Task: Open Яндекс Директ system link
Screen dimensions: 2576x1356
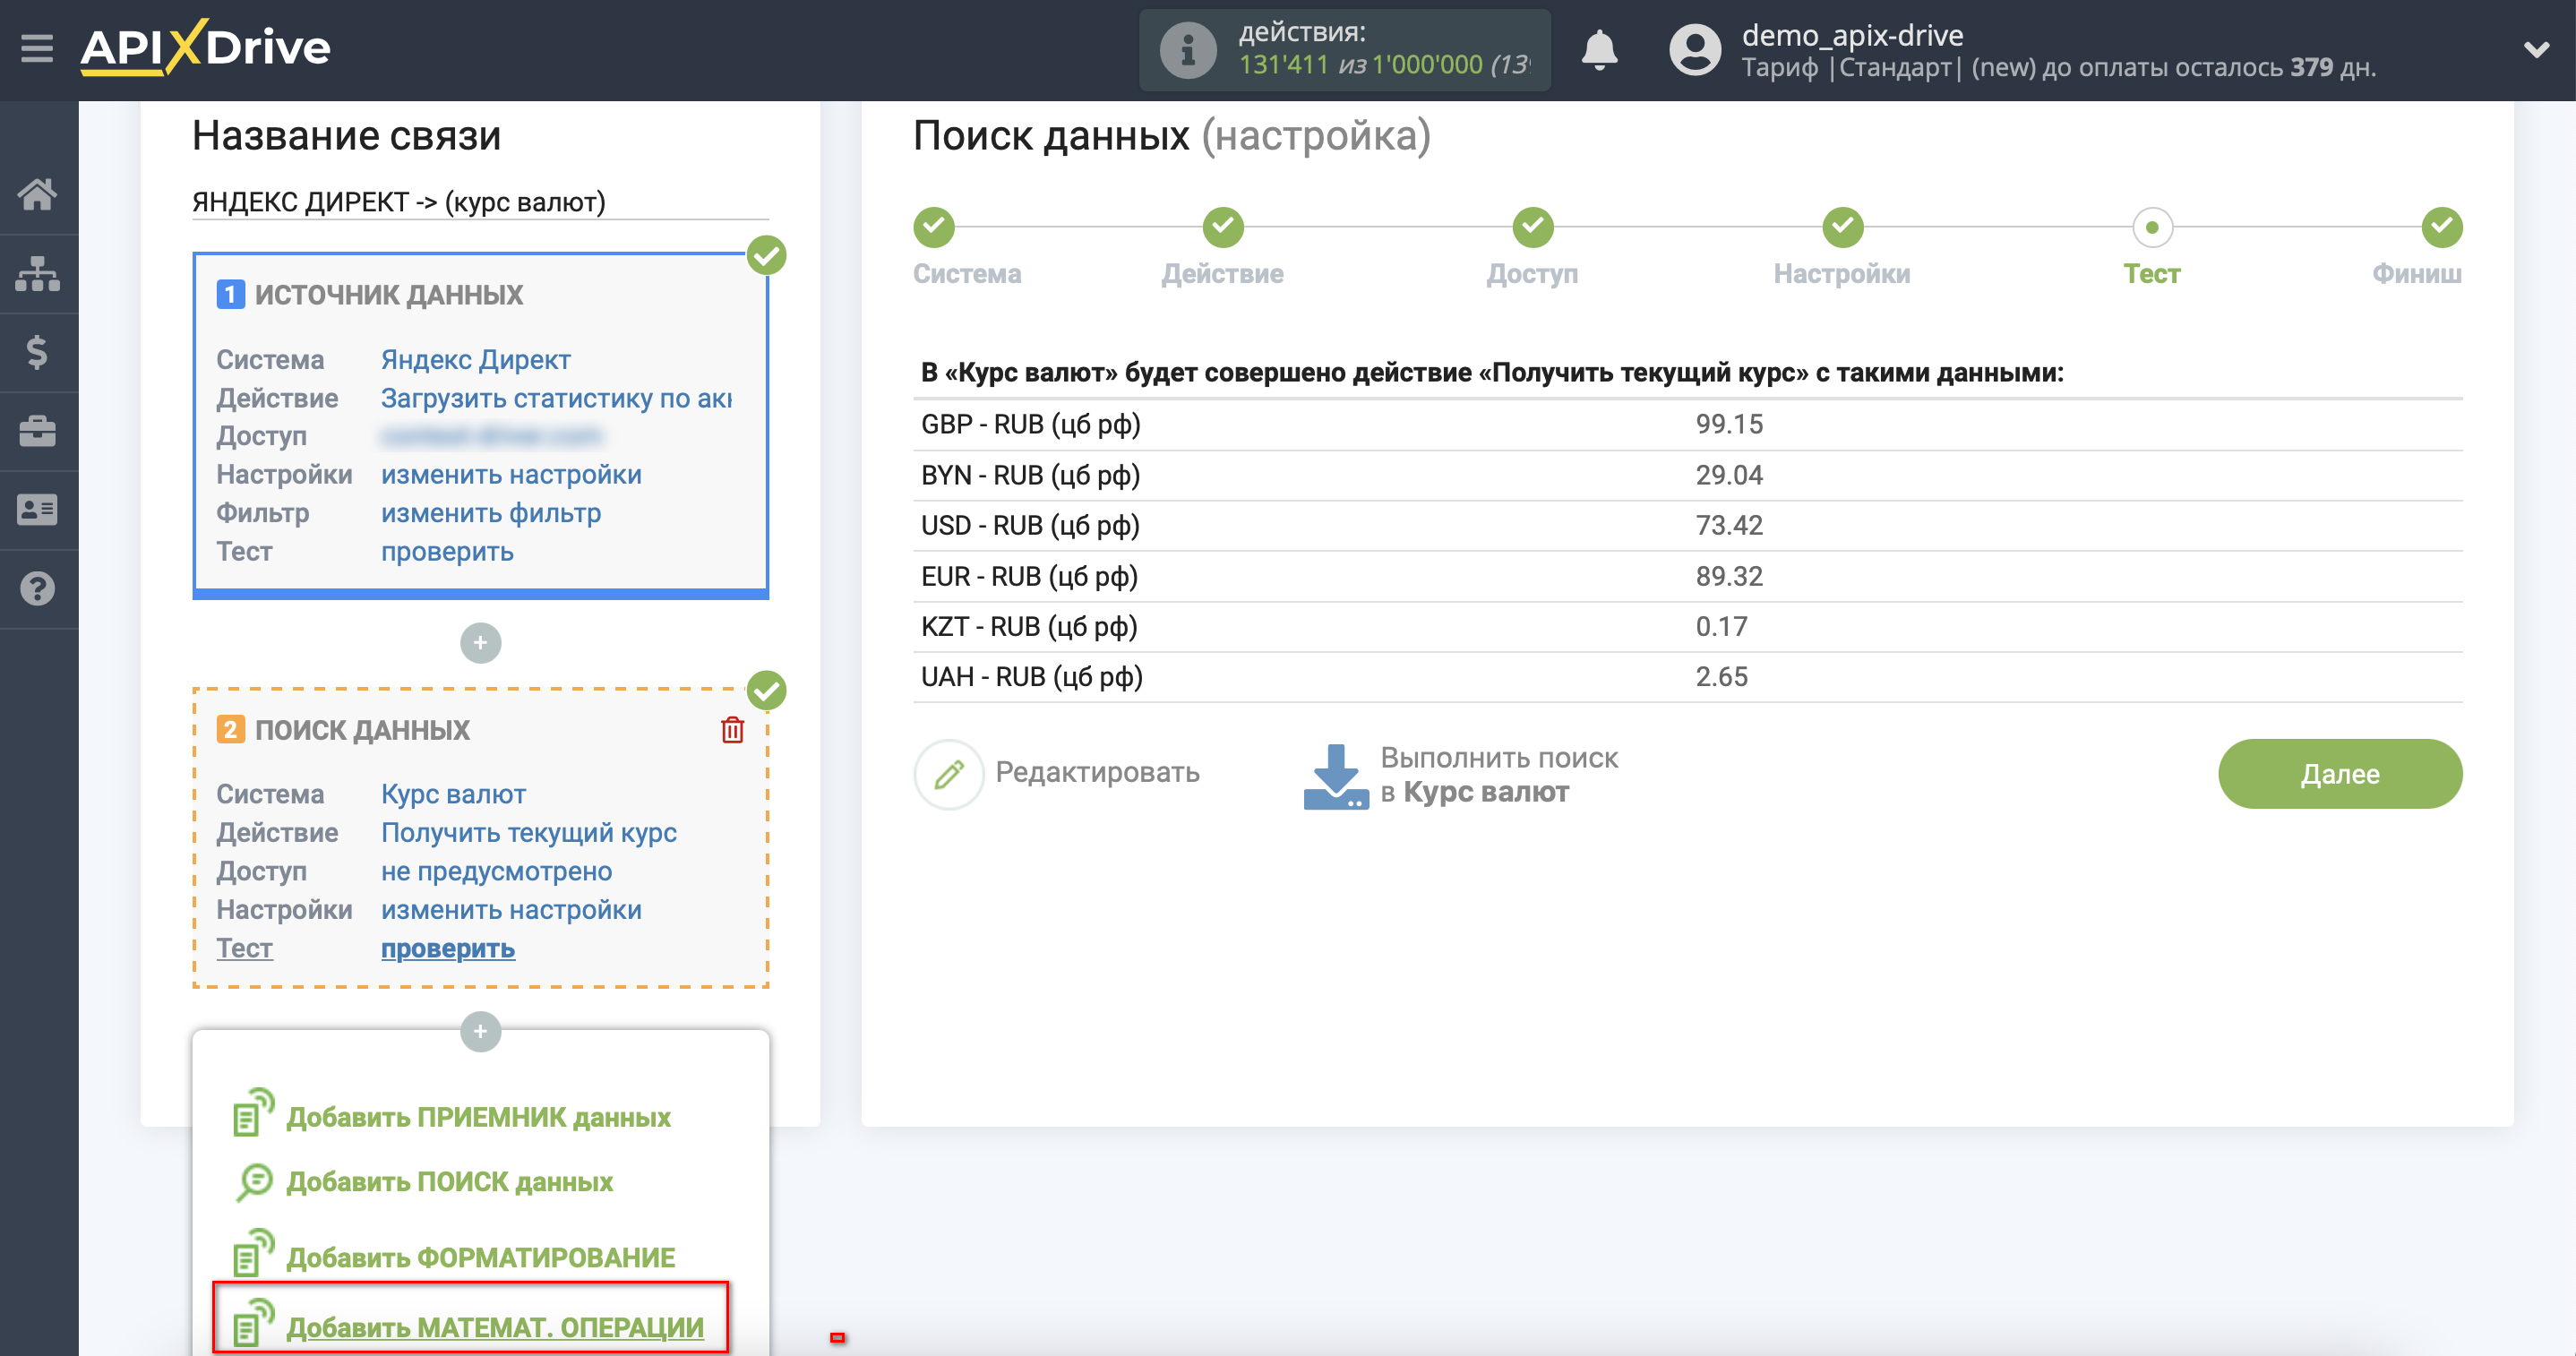Action: point(475,360)
